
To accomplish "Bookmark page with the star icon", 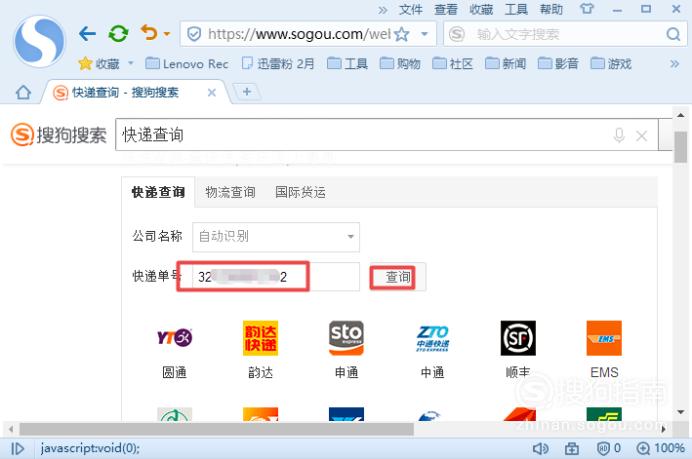I will (402, 34).
